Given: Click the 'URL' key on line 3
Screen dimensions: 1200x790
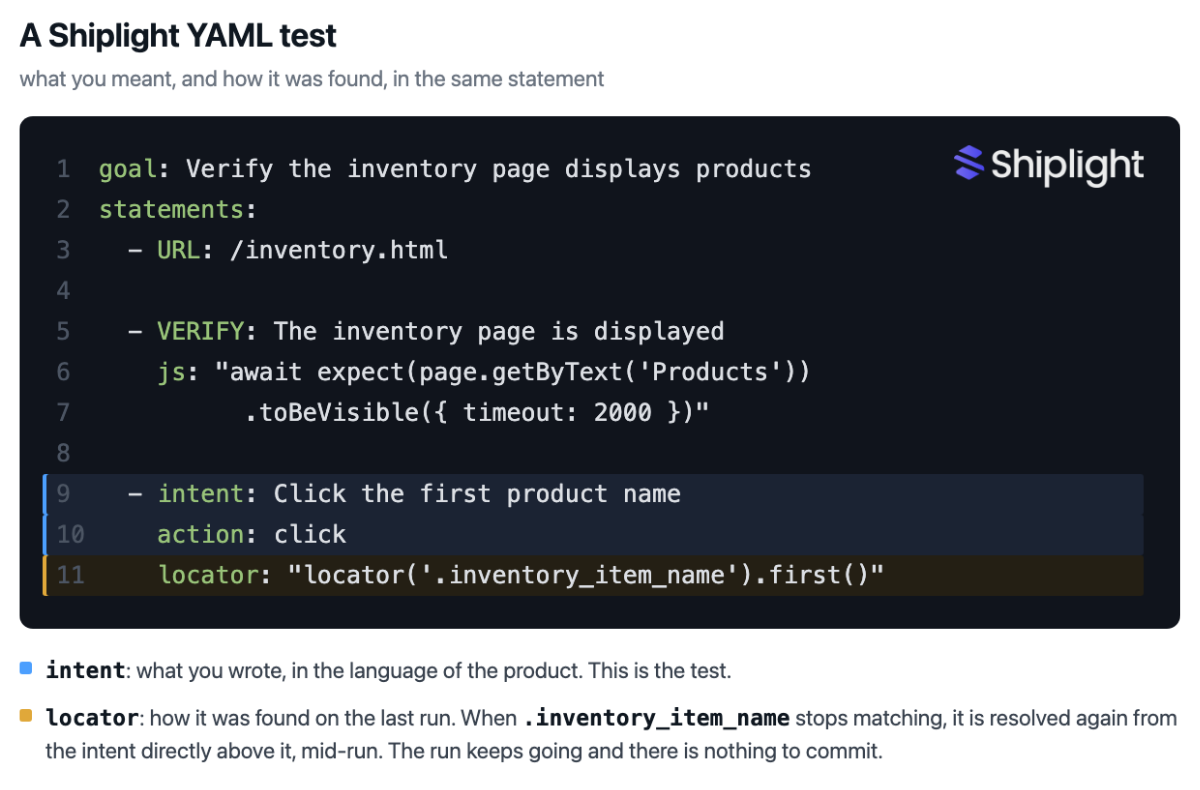Looking at the screenshot, I should point(178,250).
